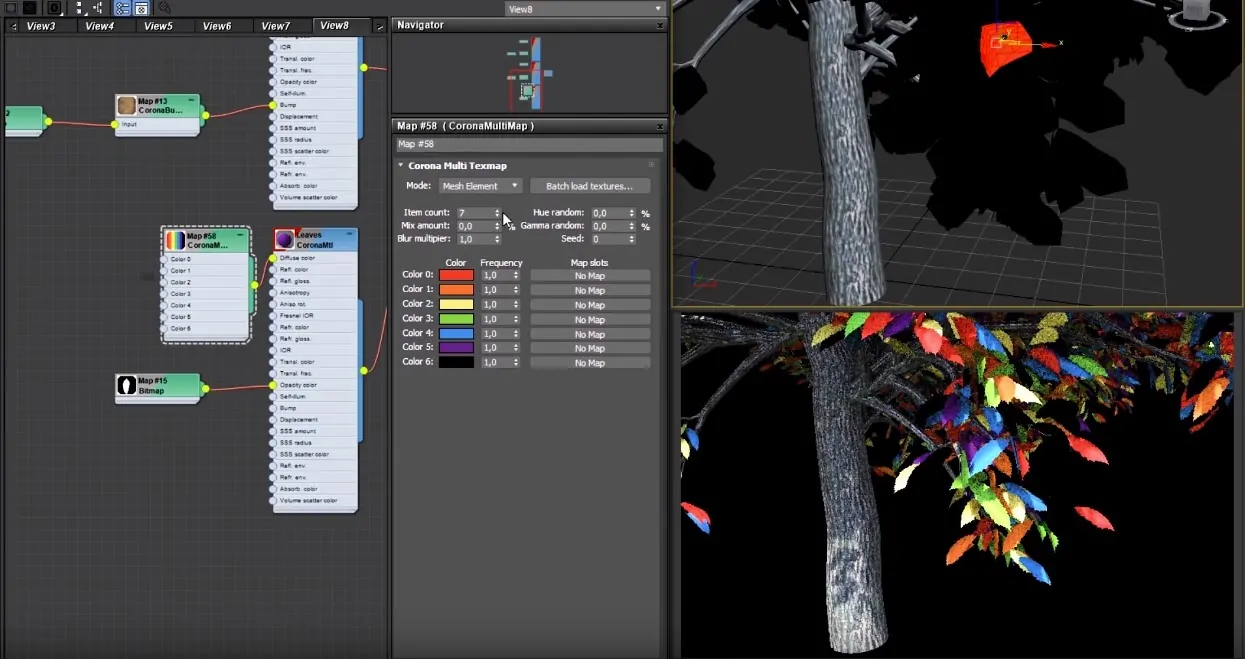Image resolution: width=1245 pixels, height=659 pixels.
Task: Switch to the View3 tab
Action: coord(40,26)
